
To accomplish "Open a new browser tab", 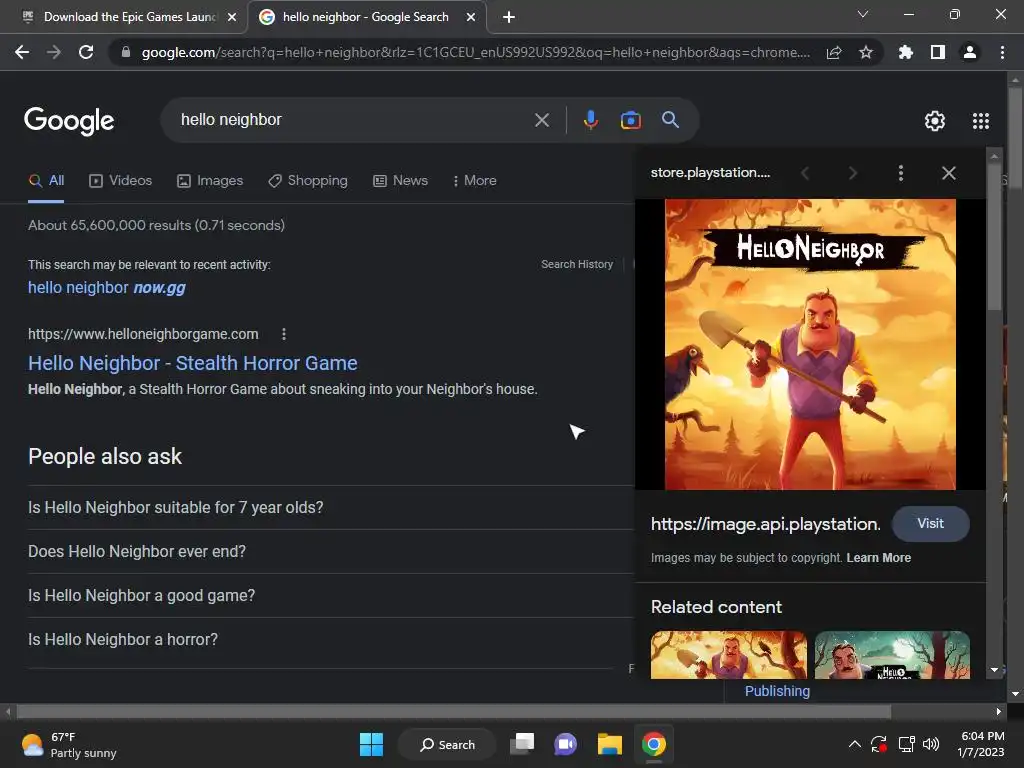I will (x=509, y=17).
